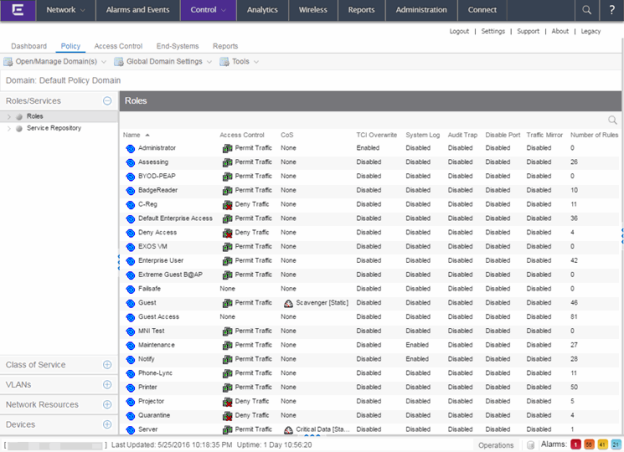This screenshot has width=624, height=452.
Task: Select the Extreme Guest B@AP role
Action: click(x=370, y=275)
